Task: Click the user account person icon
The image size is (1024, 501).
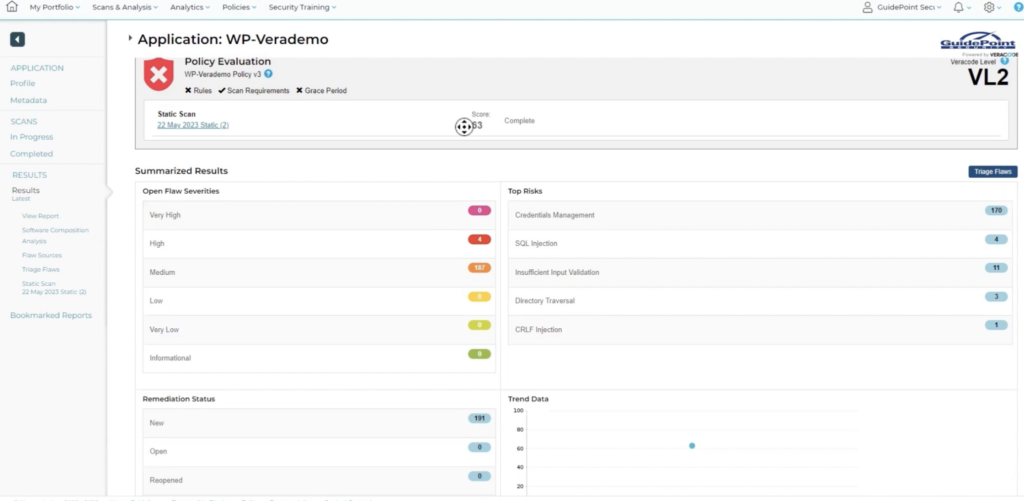Action: pos(867,7)
